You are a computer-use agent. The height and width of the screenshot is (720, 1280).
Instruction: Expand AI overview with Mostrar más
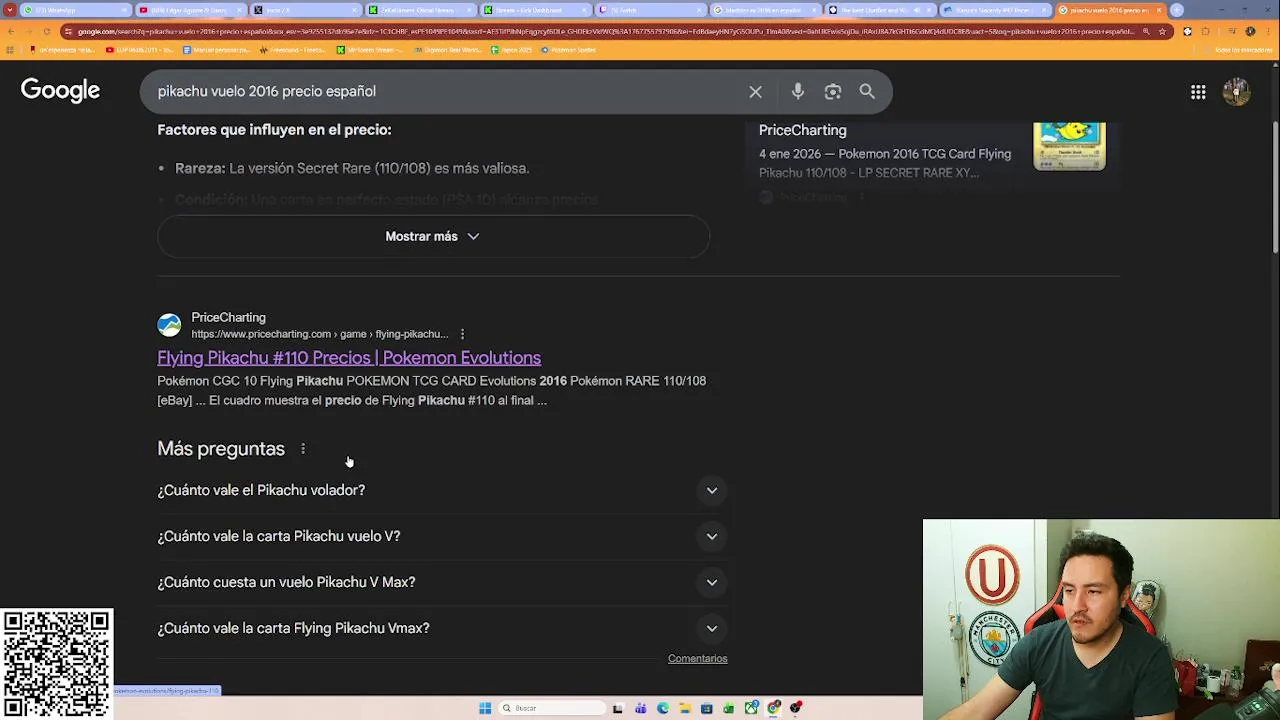433,236
